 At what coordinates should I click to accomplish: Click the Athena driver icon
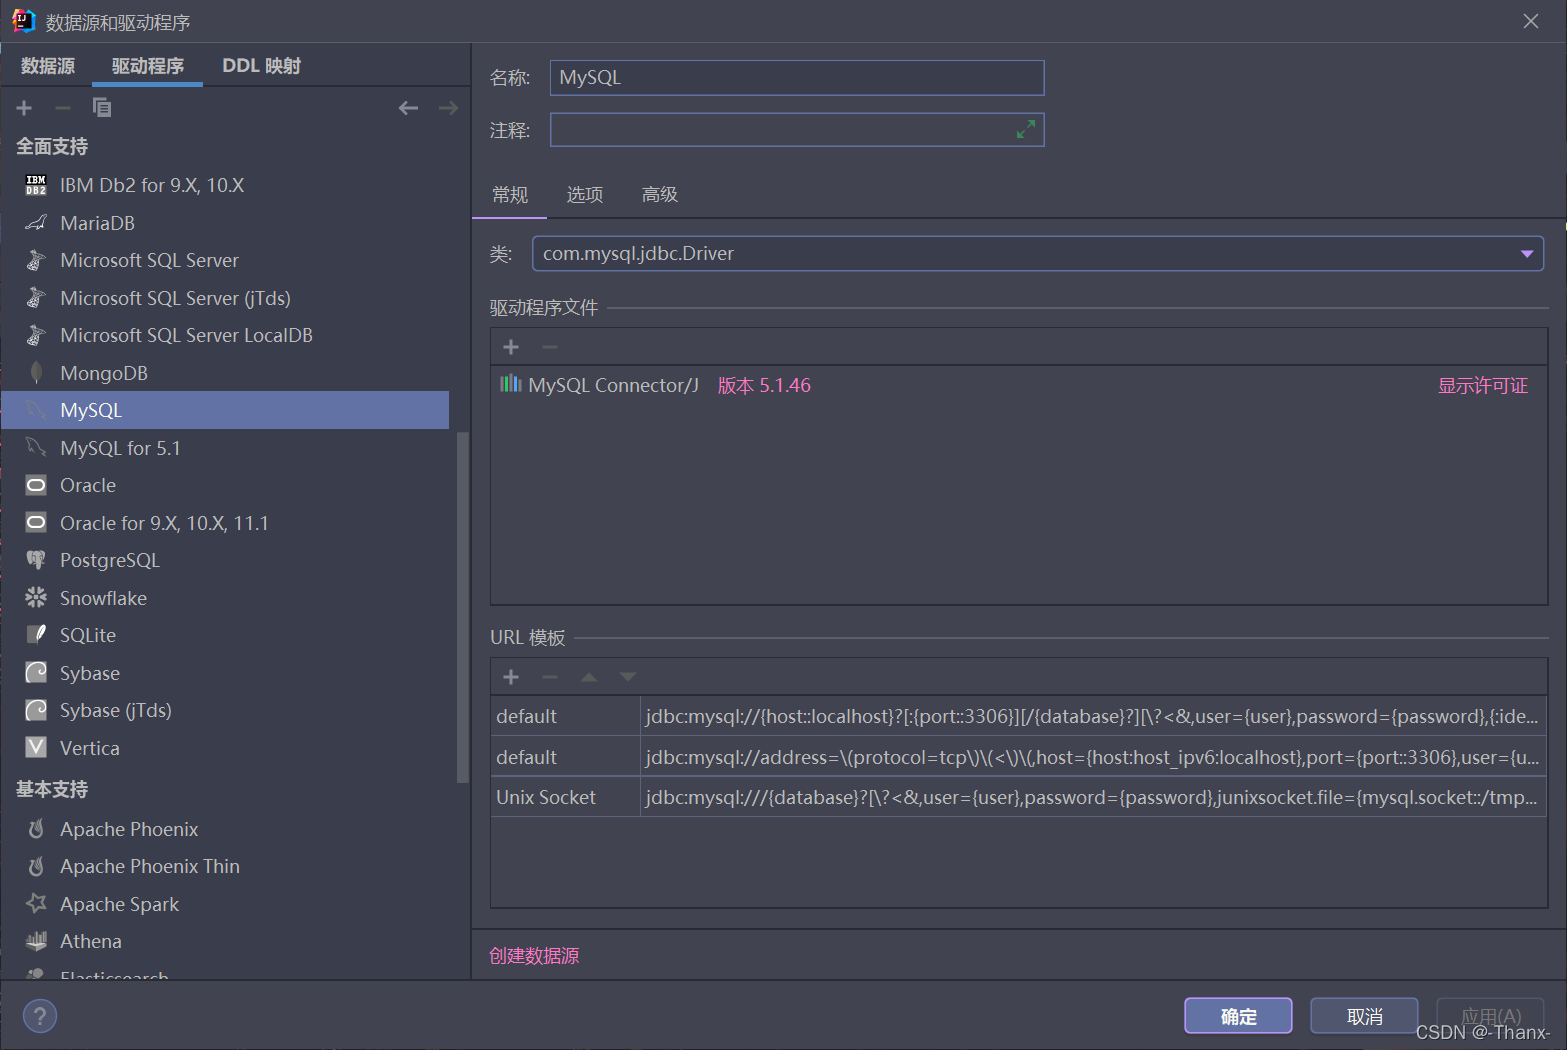pos(36,941)
